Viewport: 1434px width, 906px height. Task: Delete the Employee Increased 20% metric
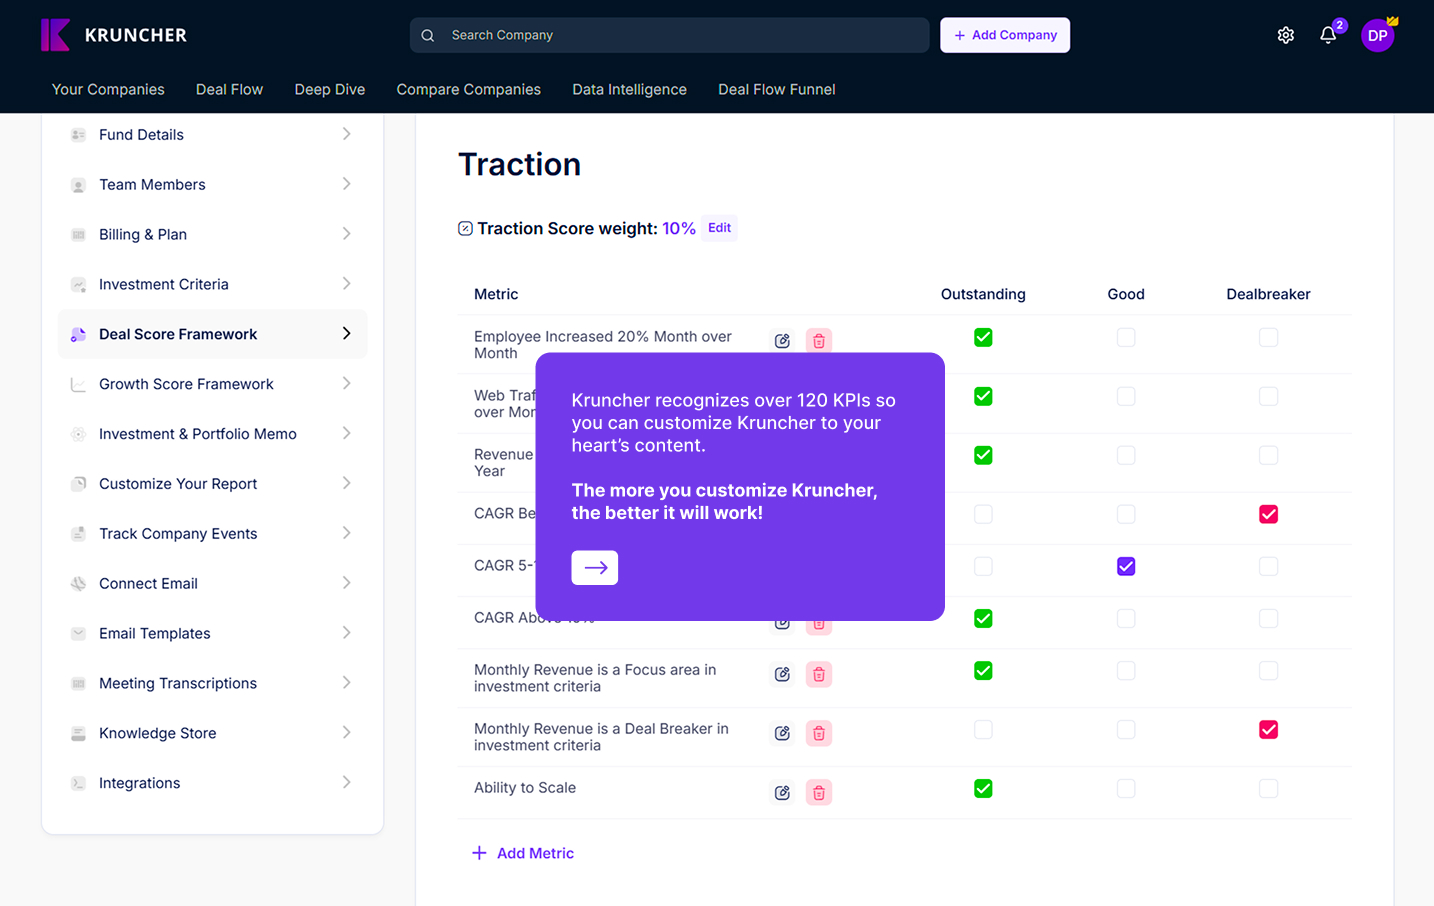pyautogui.click(x=818, y=341)
